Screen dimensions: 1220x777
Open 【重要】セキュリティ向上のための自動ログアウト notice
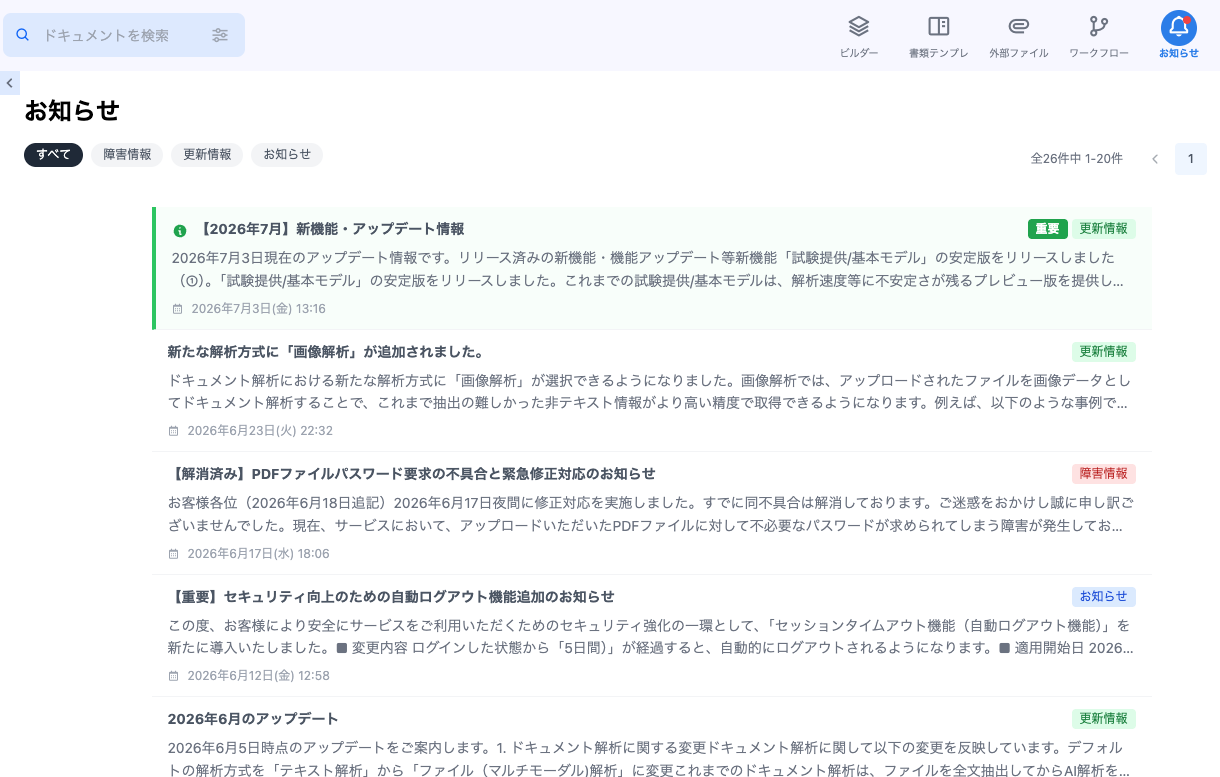pos(391,597)
